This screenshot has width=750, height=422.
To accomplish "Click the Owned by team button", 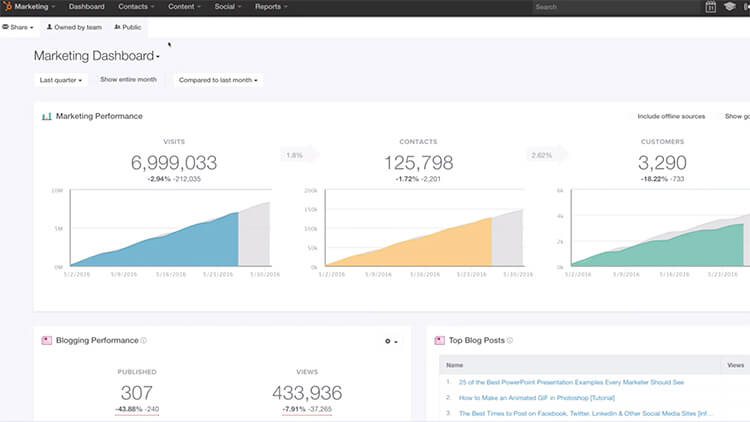I will tap(74, 27).
